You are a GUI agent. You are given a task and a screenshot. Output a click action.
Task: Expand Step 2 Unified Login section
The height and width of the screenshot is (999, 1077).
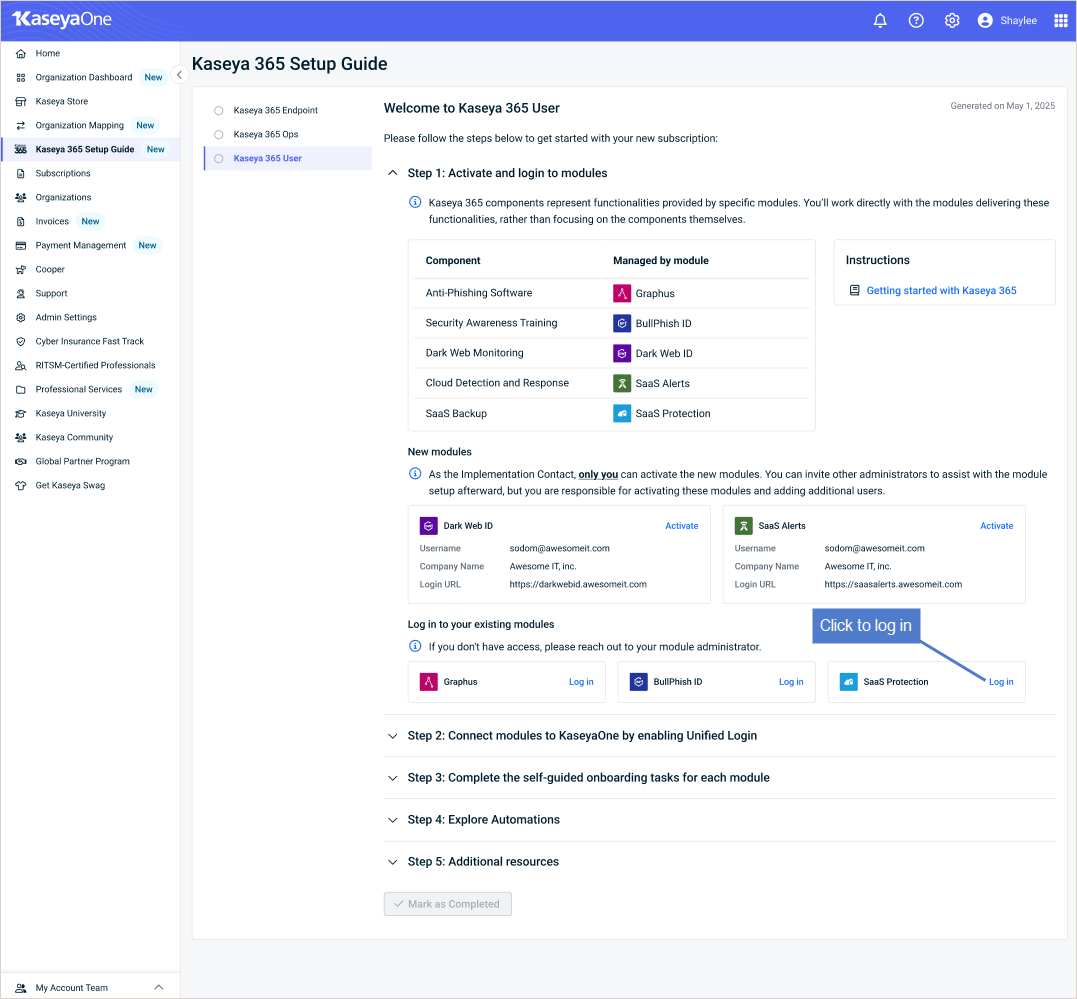coord(392,736)
